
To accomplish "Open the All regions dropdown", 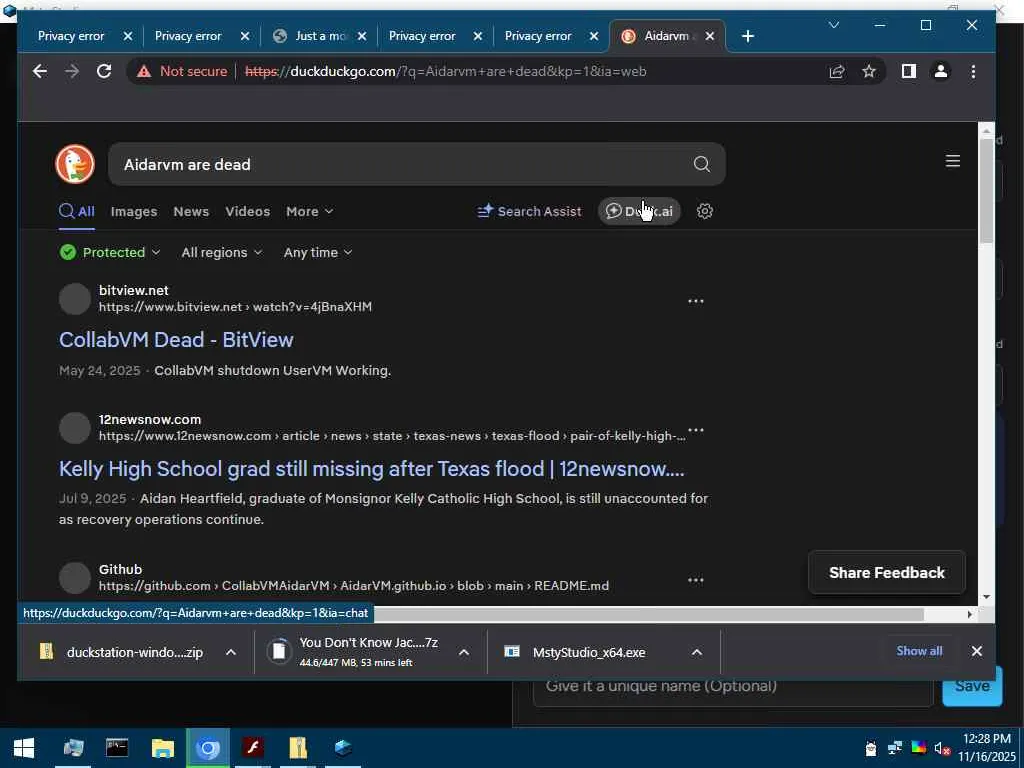I will pos(222,252).
